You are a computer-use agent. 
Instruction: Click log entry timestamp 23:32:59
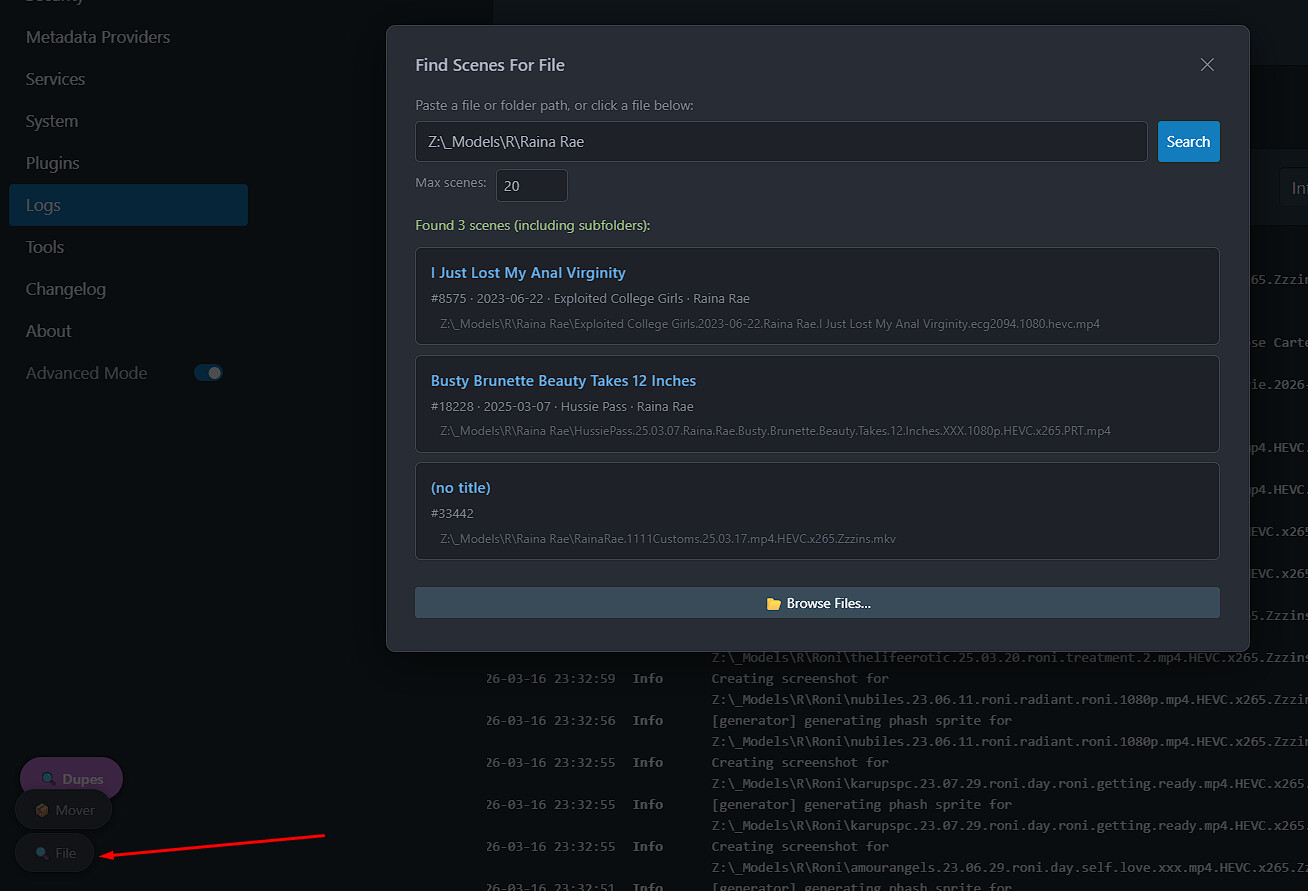pos(551,678)
